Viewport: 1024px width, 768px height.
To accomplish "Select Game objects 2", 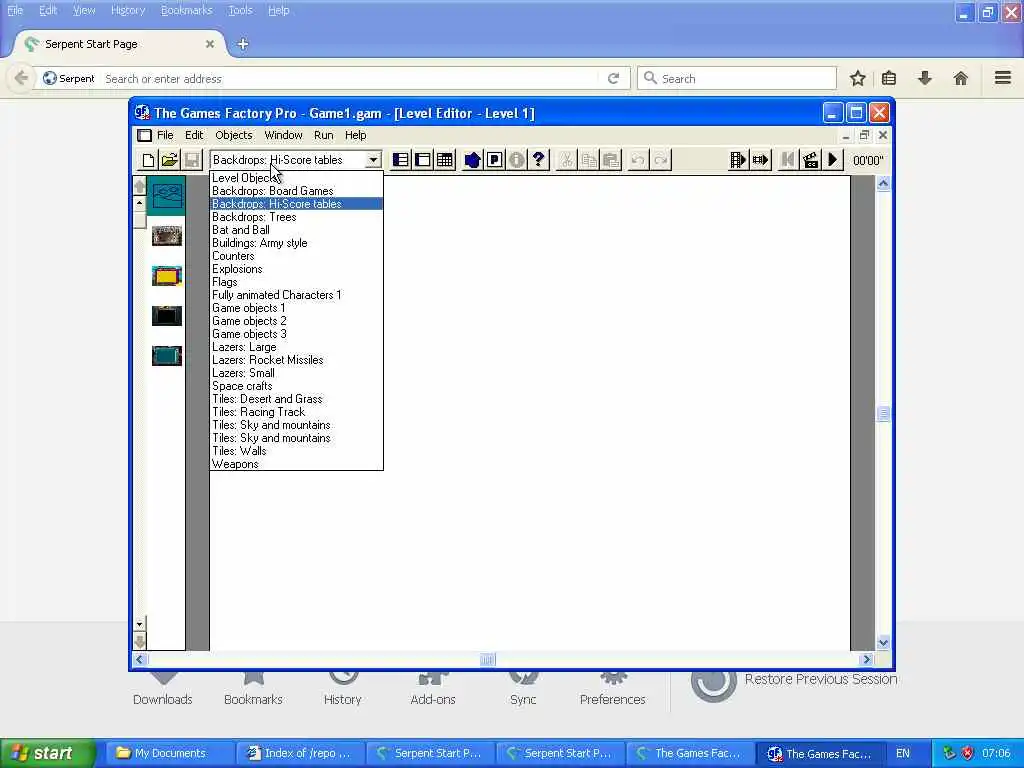I will pos(296,321).
